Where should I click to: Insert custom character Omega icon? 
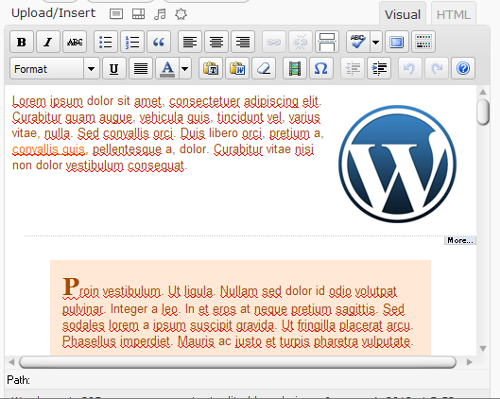pyautogui.click(x=321, y=69)
